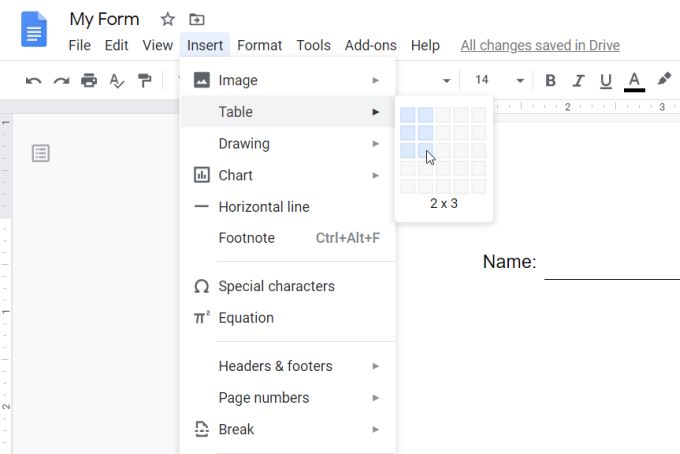This screenshot has width=680, height=454.
Task: Open the font size 14 dropdown
Action: click(497, 80)
